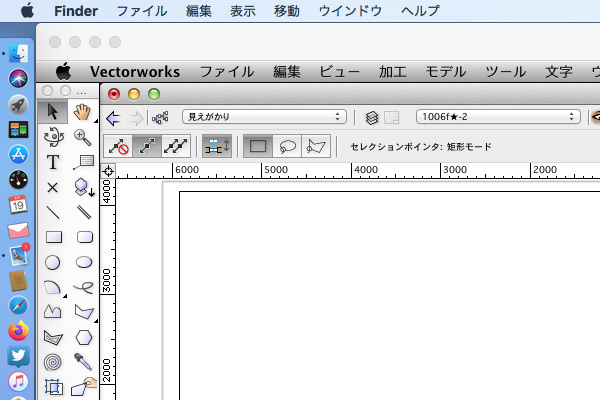Screen dimensions: 600x400
Task: Select the Circle tool
Action: 52,263
